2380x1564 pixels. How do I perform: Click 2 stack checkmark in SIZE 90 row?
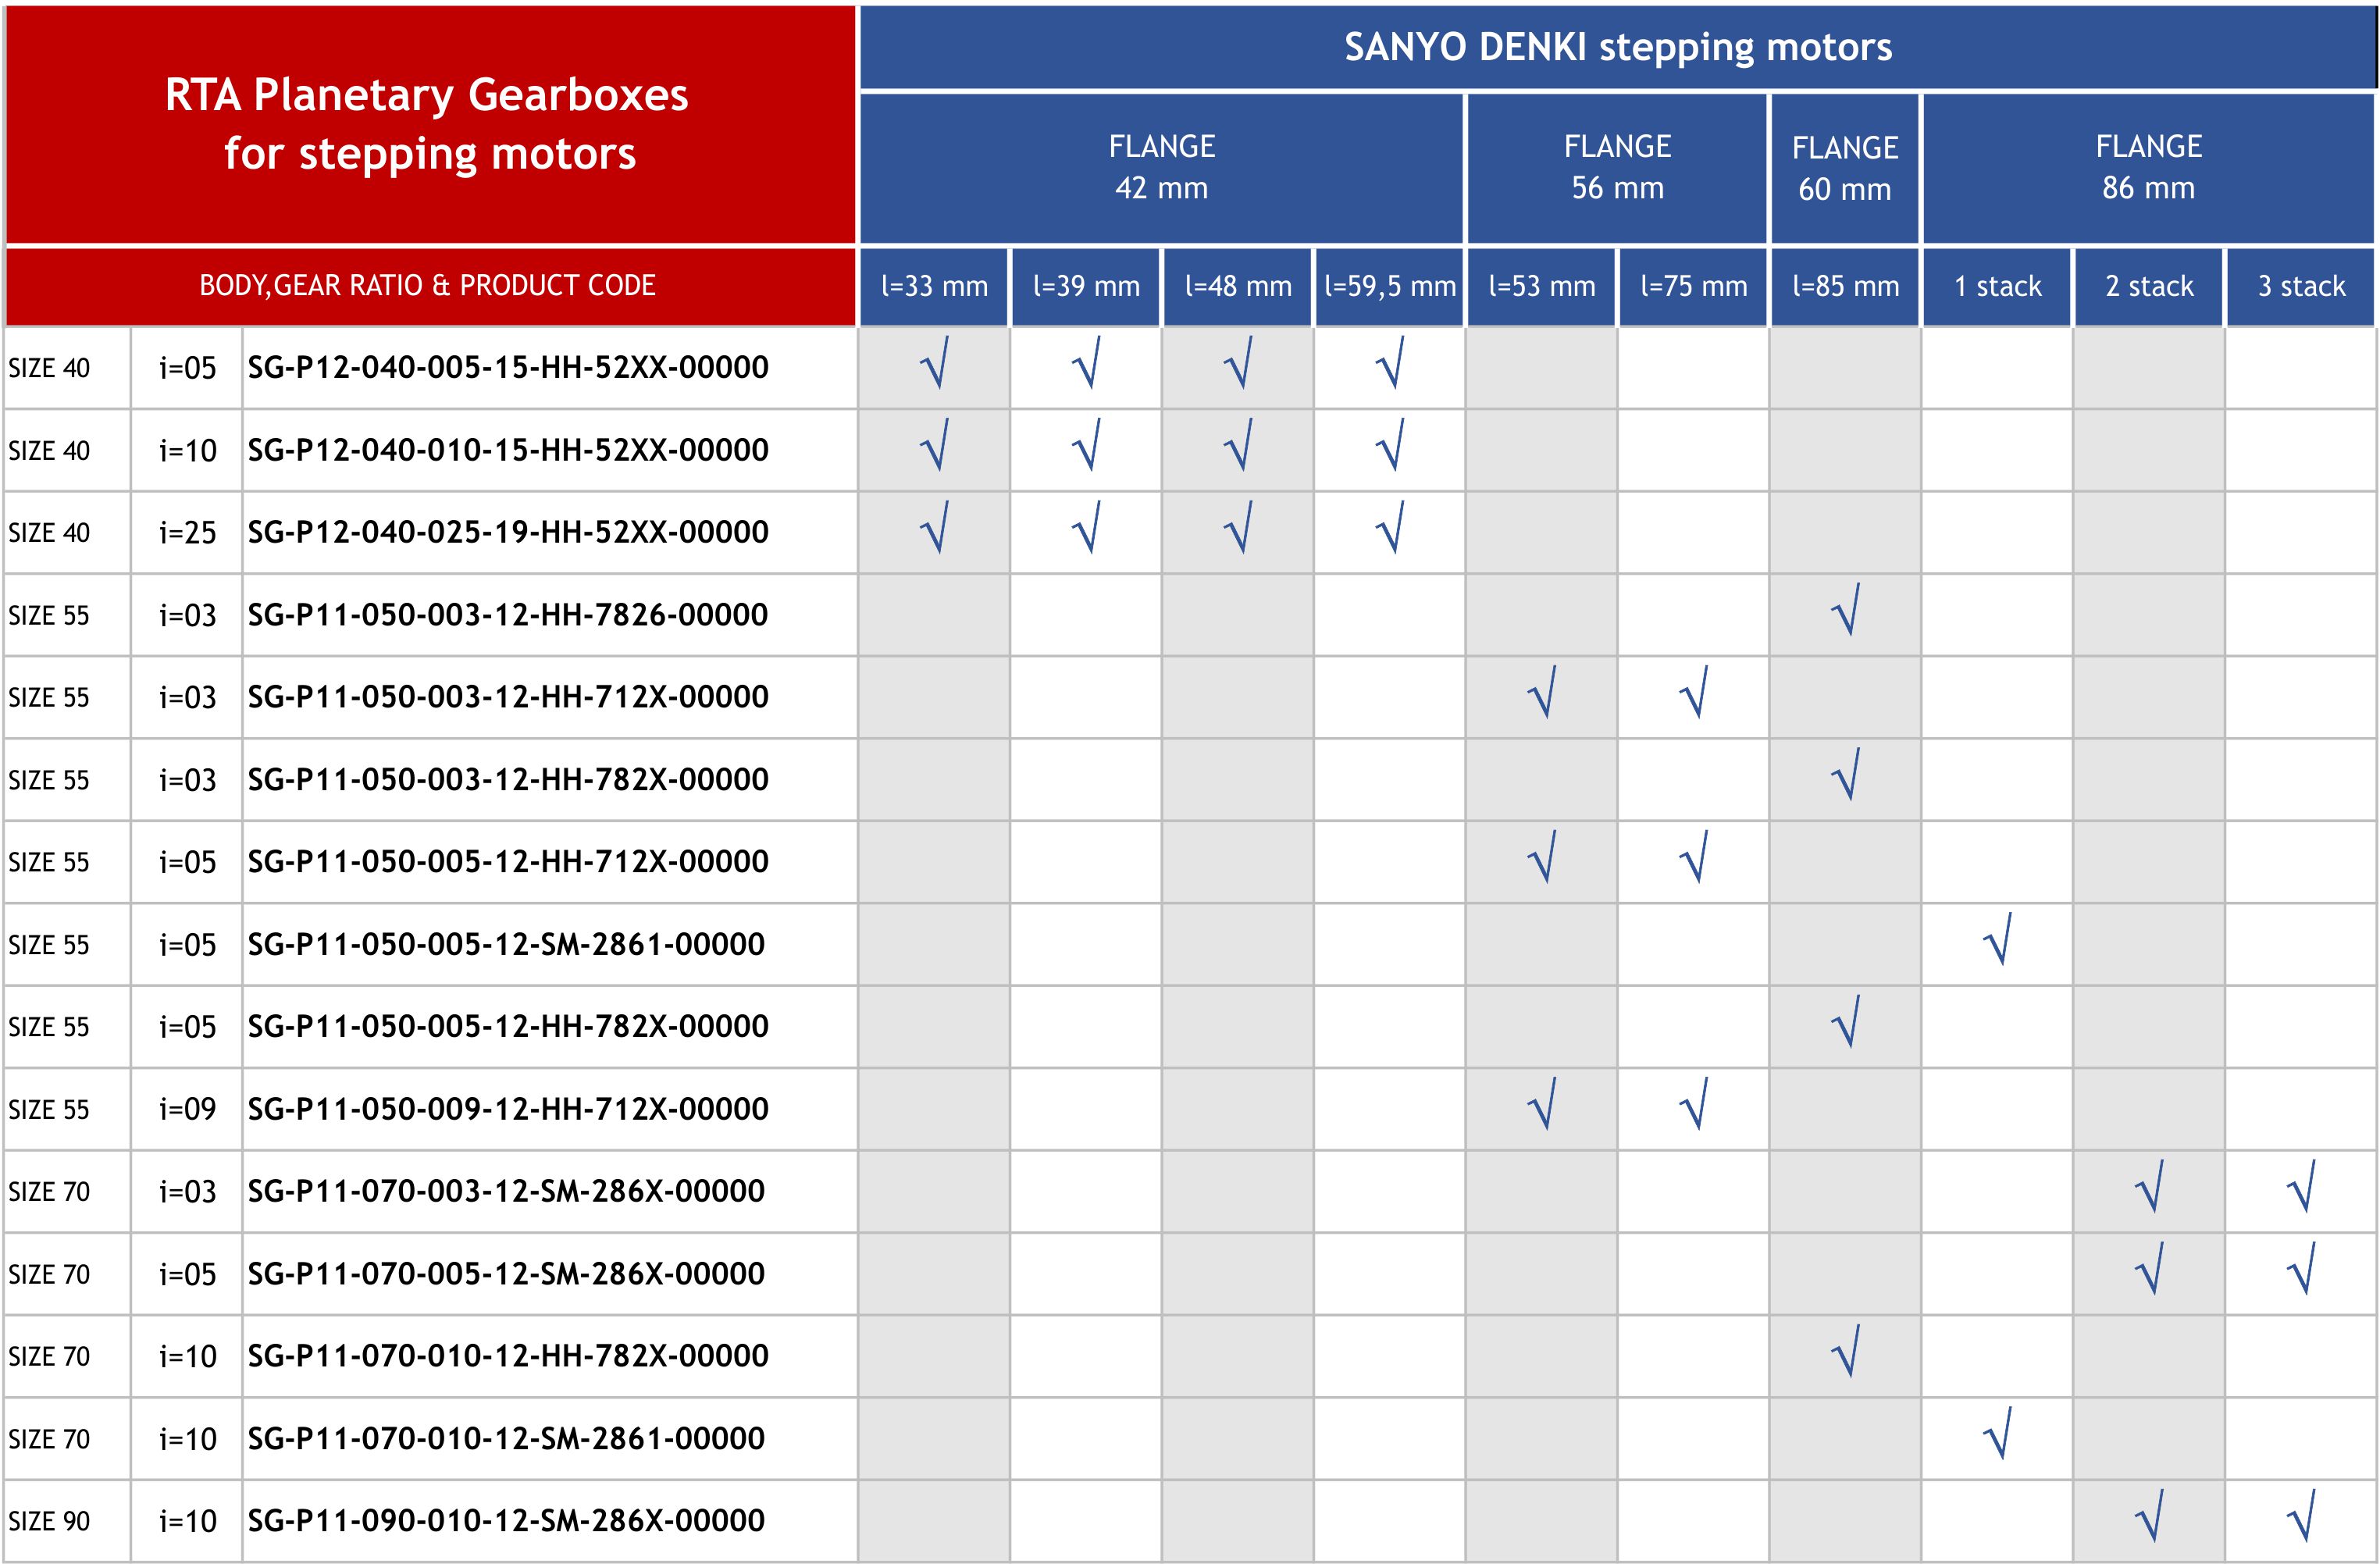point(2149,1516)
